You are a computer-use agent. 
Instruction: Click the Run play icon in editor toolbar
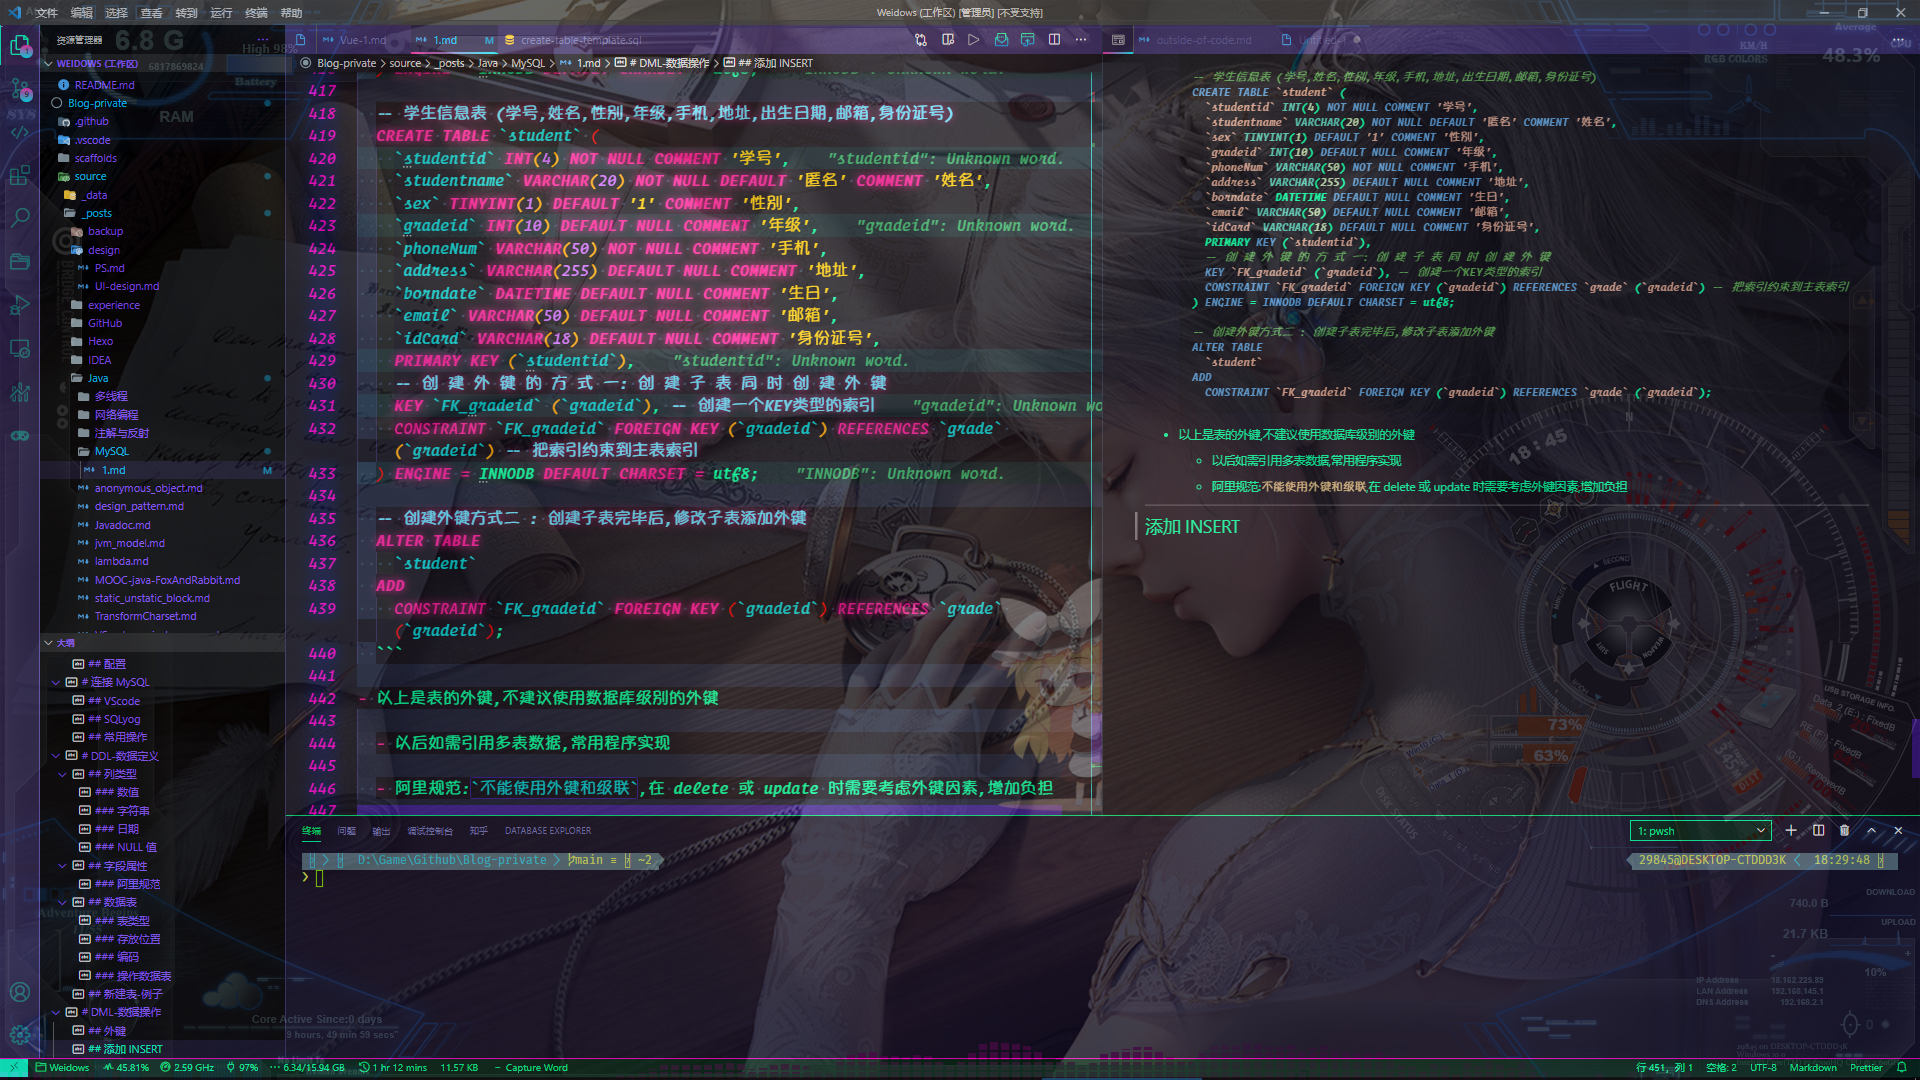[x=974, y=40]
